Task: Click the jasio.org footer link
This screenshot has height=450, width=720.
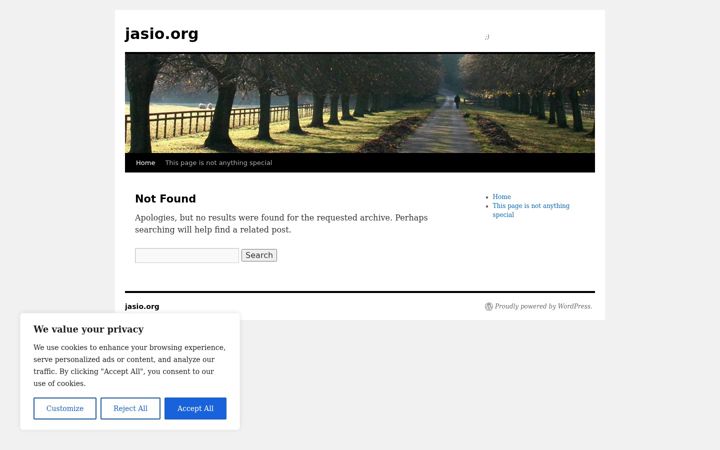Action: tap(142, 306)
